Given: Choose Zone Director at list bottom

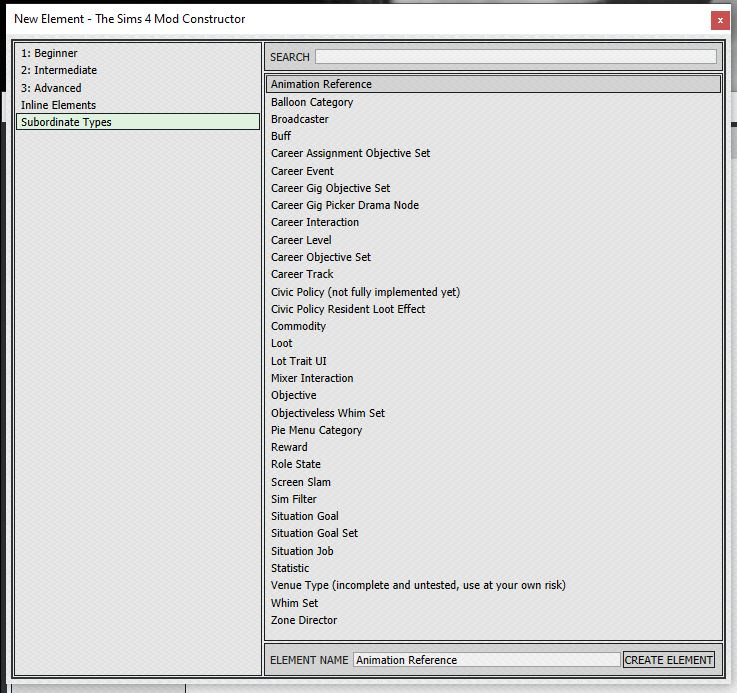Looking at the screenshot, I should [303, 620].
